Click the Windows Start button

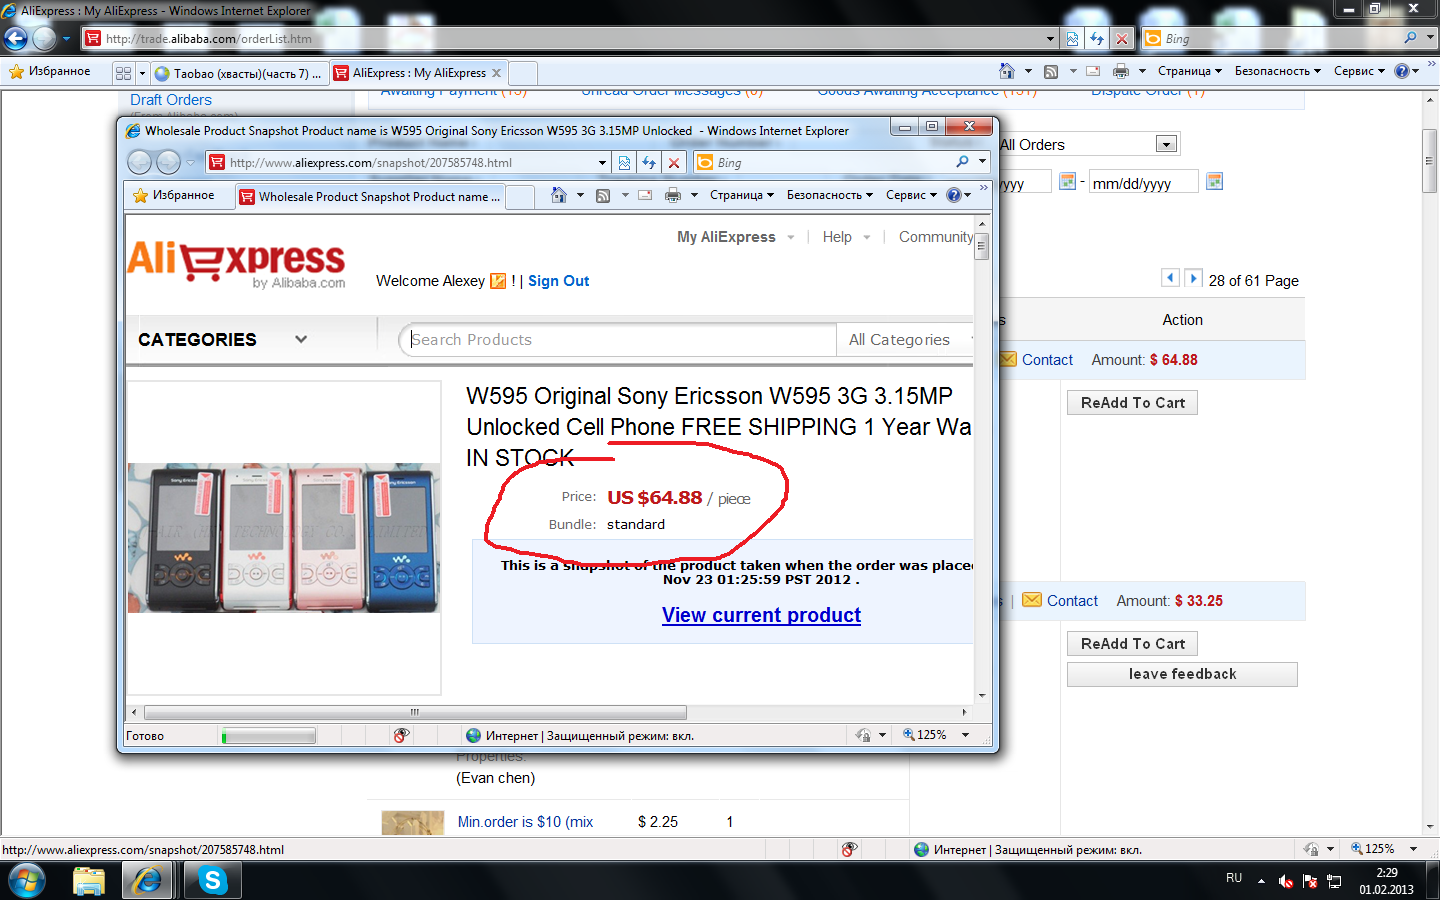tap(27, 881)
